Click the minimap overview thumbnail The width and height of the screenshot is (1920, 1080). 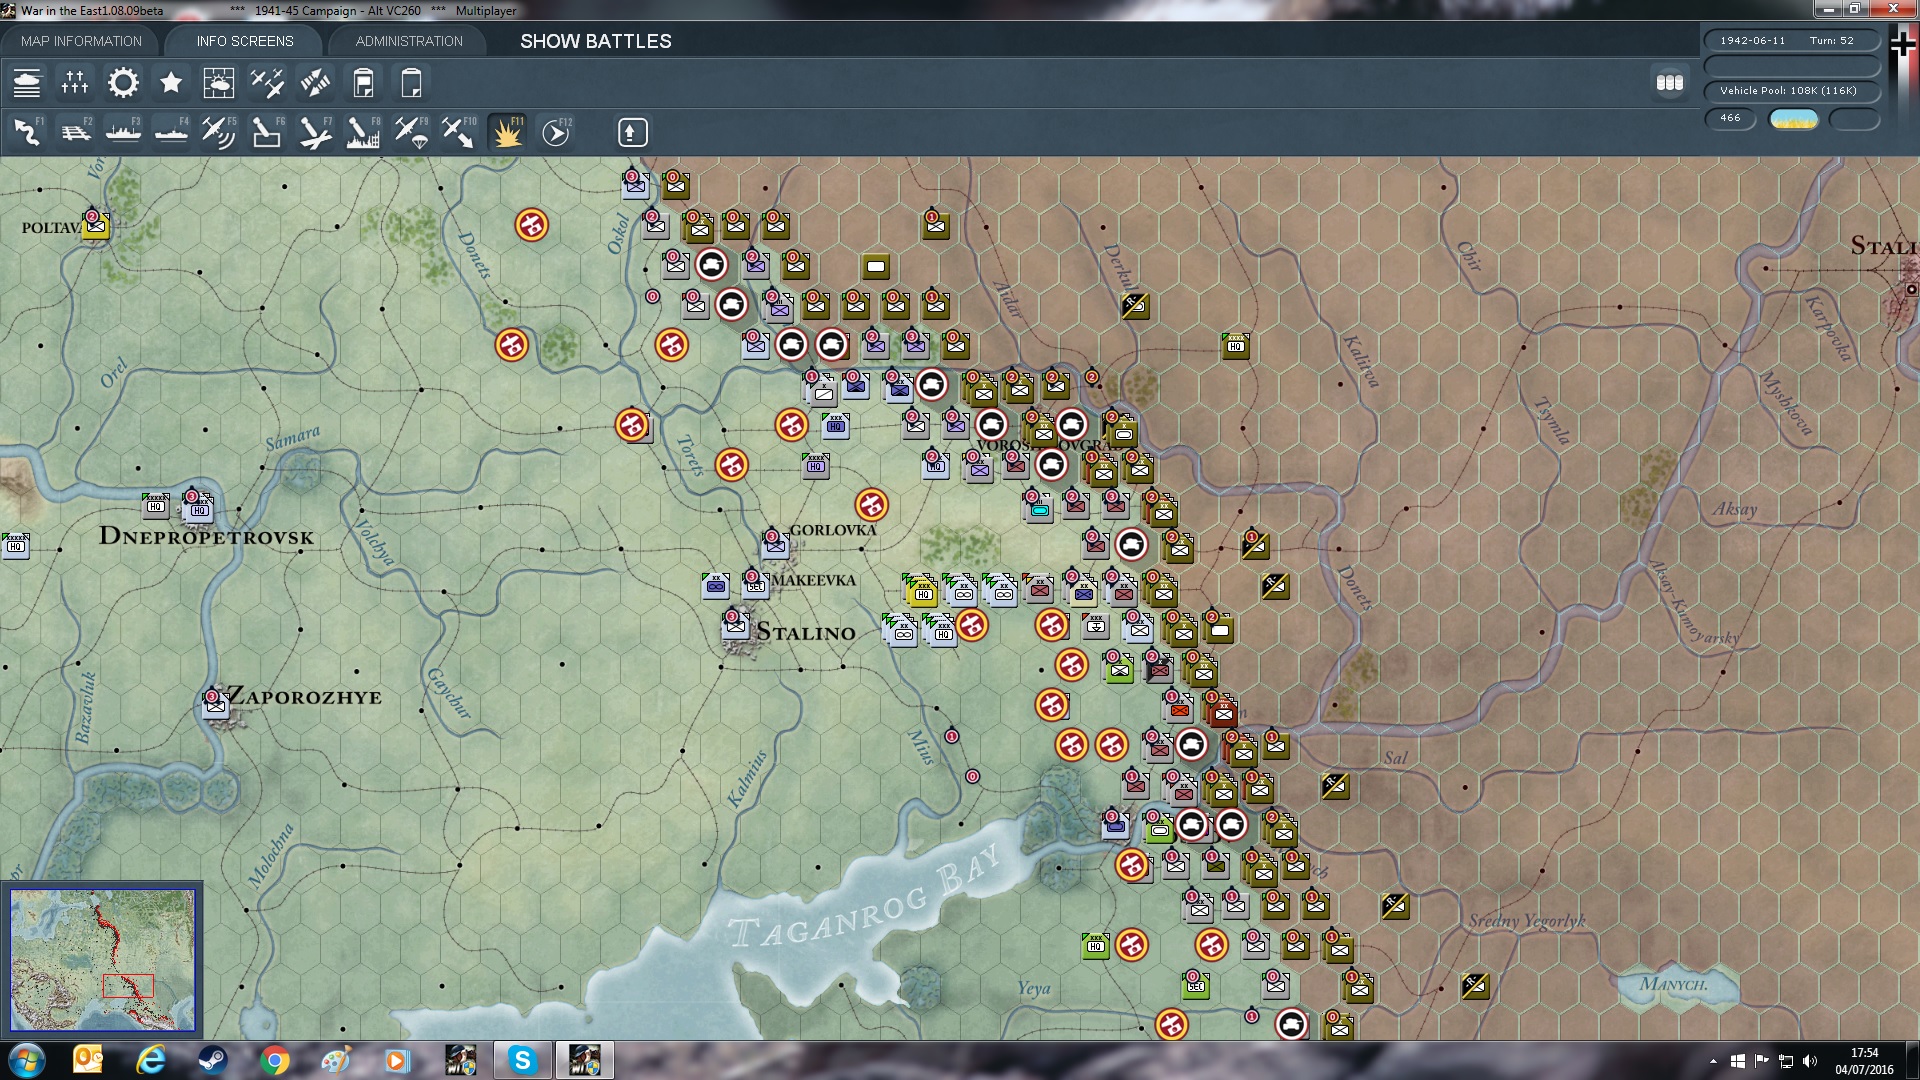pos(103,960)
